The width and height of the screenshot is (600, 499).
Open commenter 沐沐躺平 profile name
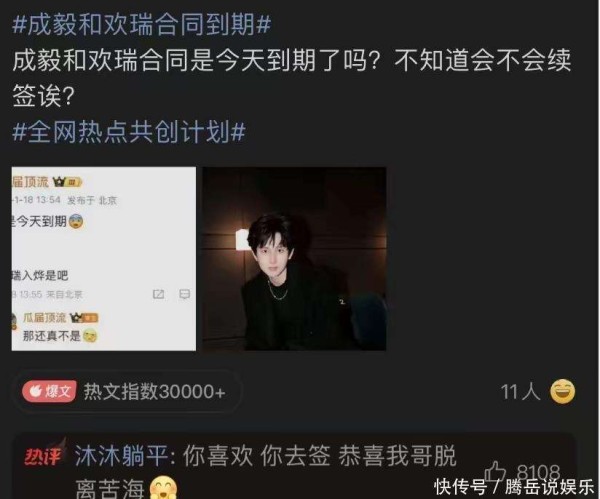tap(122, 456)
